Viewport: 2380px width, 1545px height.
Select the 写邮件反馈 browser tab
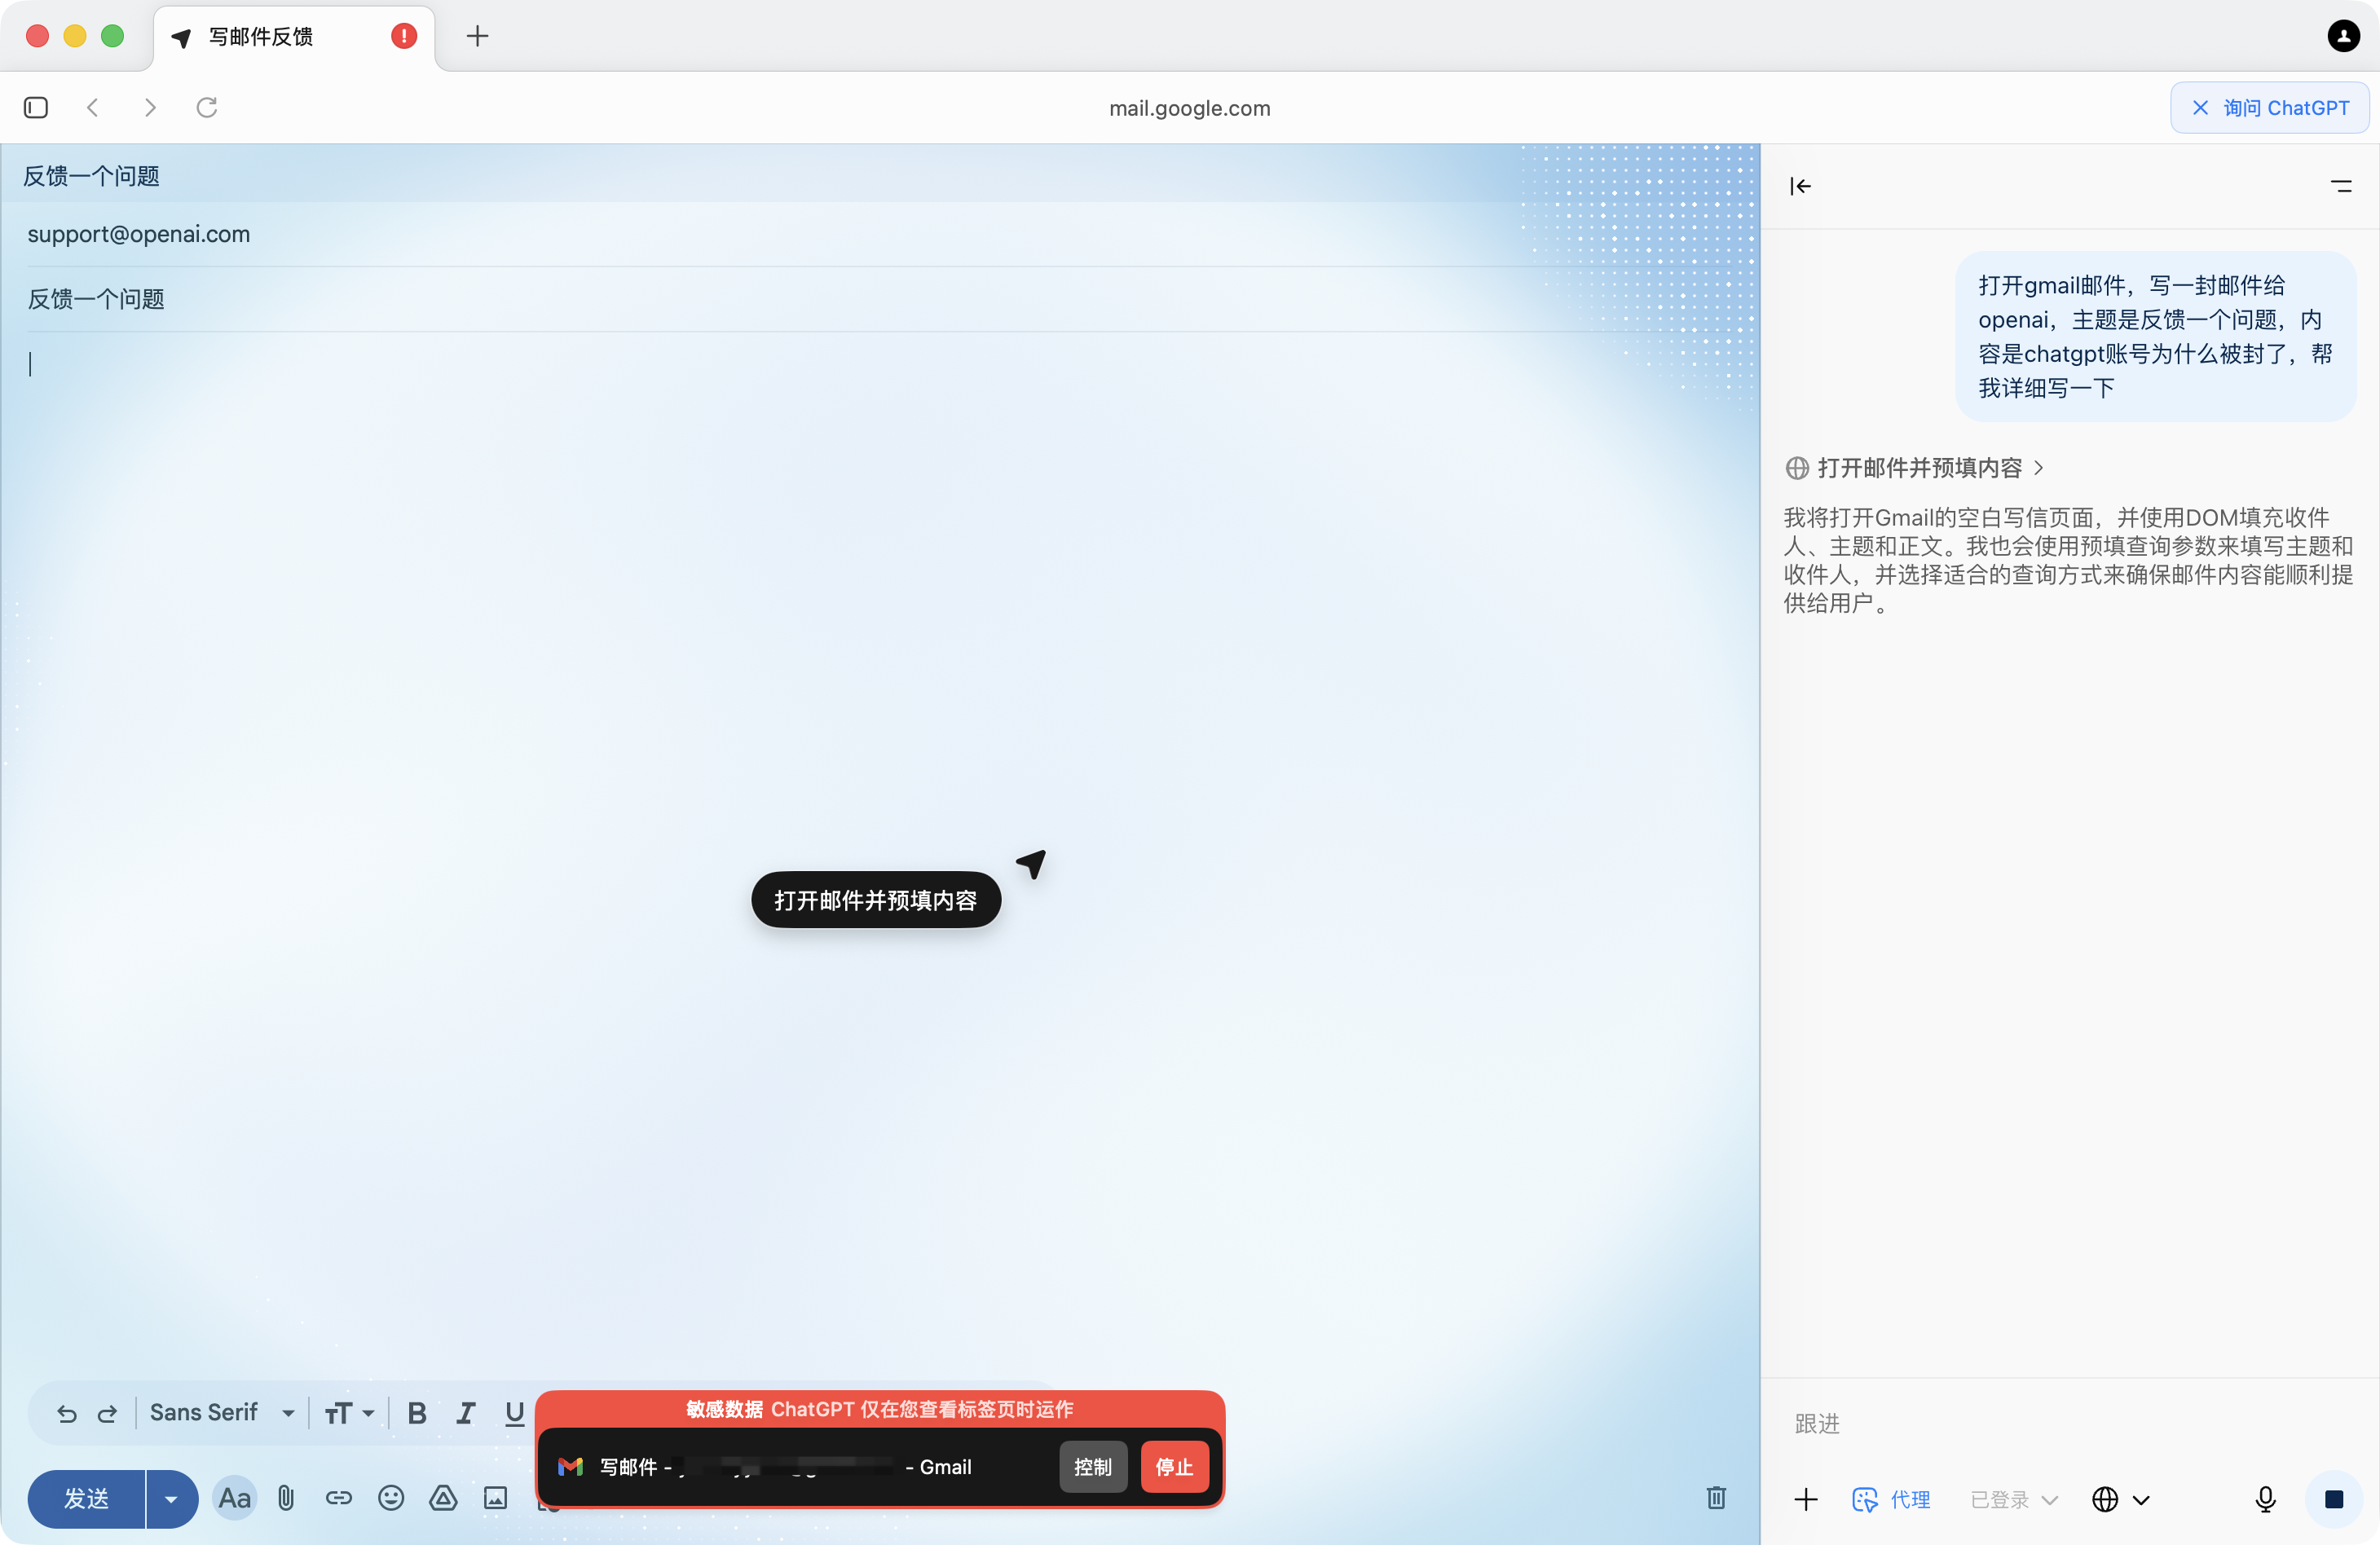pyautogui.click(x=262, y=37)
